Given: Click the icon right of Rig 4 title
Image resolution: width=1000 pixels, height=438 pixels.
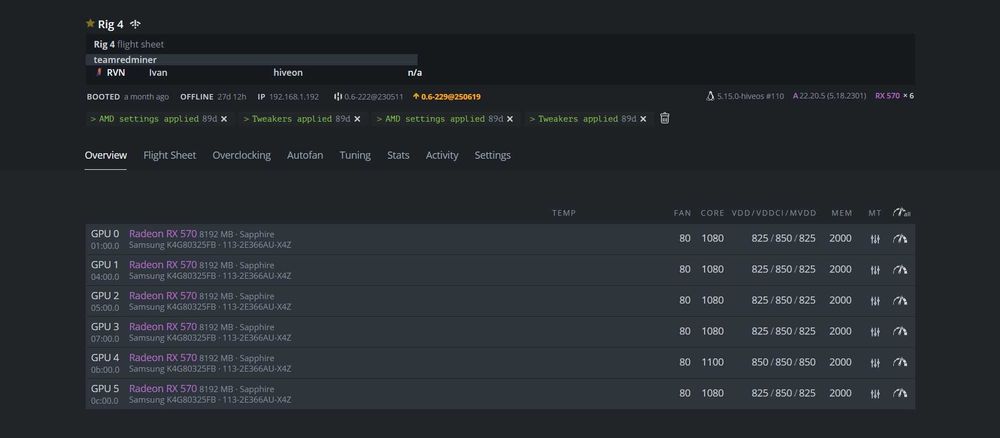Looking at the screenshot, I should point(135,24).
